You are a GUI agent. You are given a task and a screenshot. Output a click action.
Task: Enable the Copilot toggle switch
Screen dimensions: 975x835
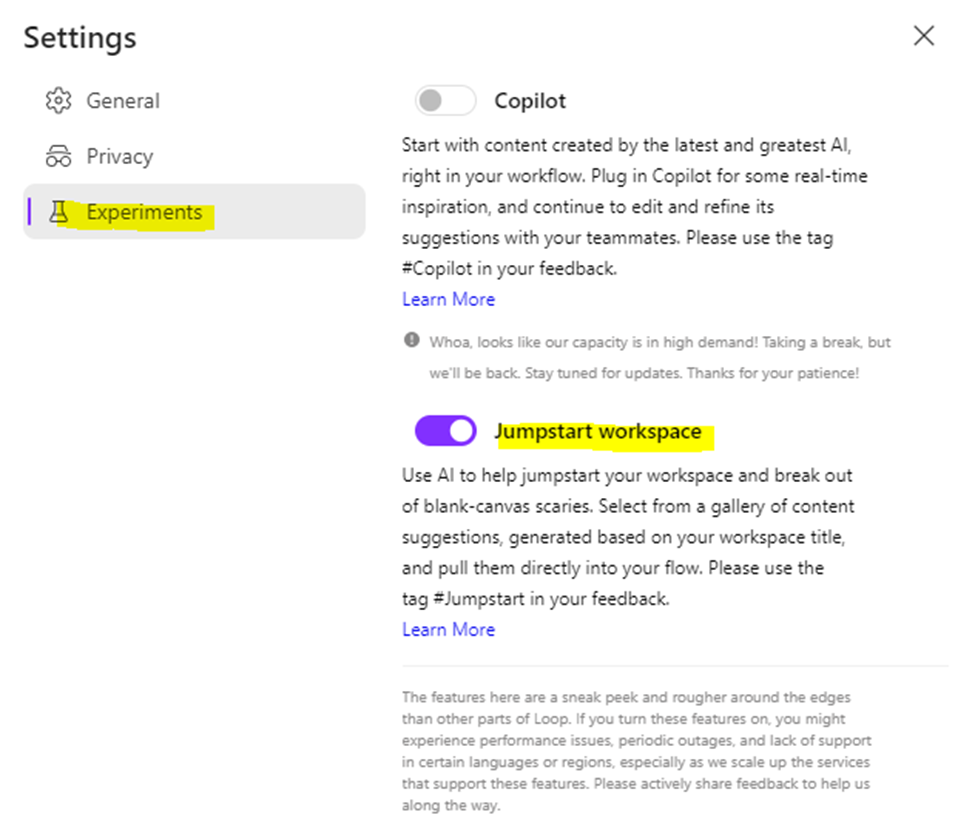click(445, 101)
